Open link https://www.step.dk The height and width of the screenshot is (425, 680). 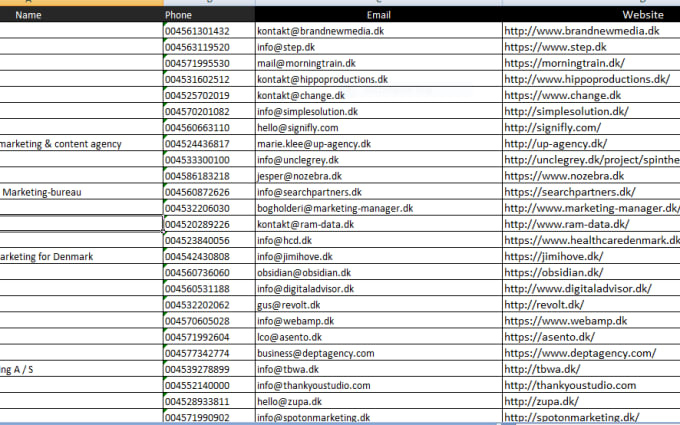[556, 47]
